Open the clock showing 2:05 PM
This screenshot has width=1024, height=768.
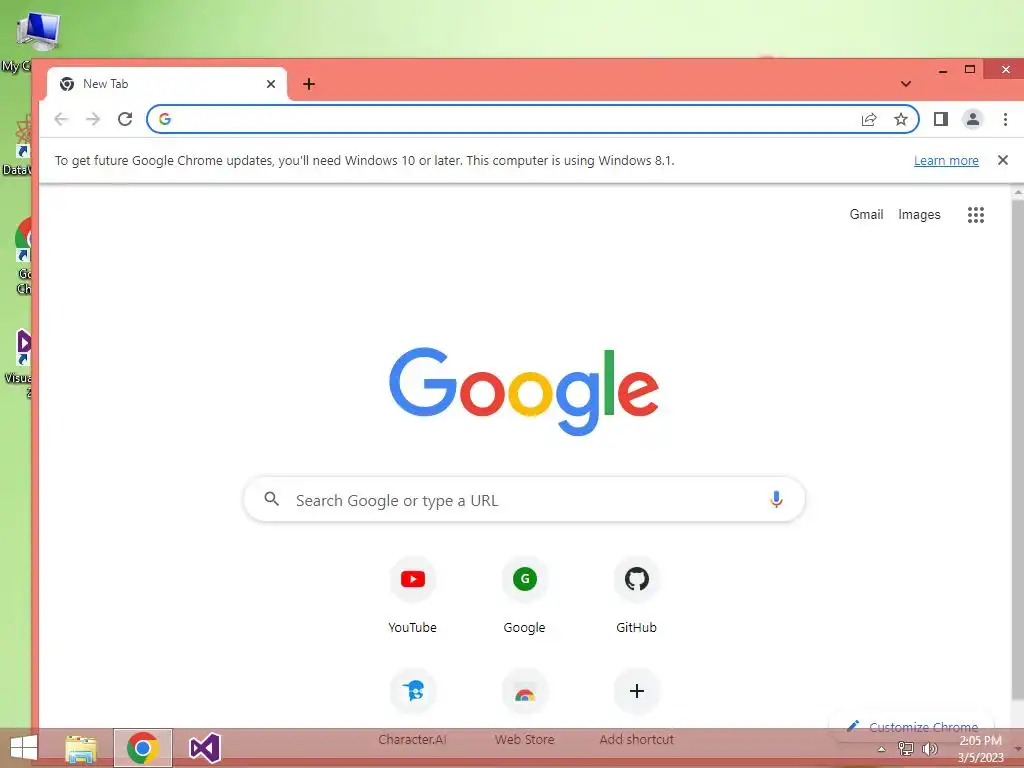[x=980, y=749]
